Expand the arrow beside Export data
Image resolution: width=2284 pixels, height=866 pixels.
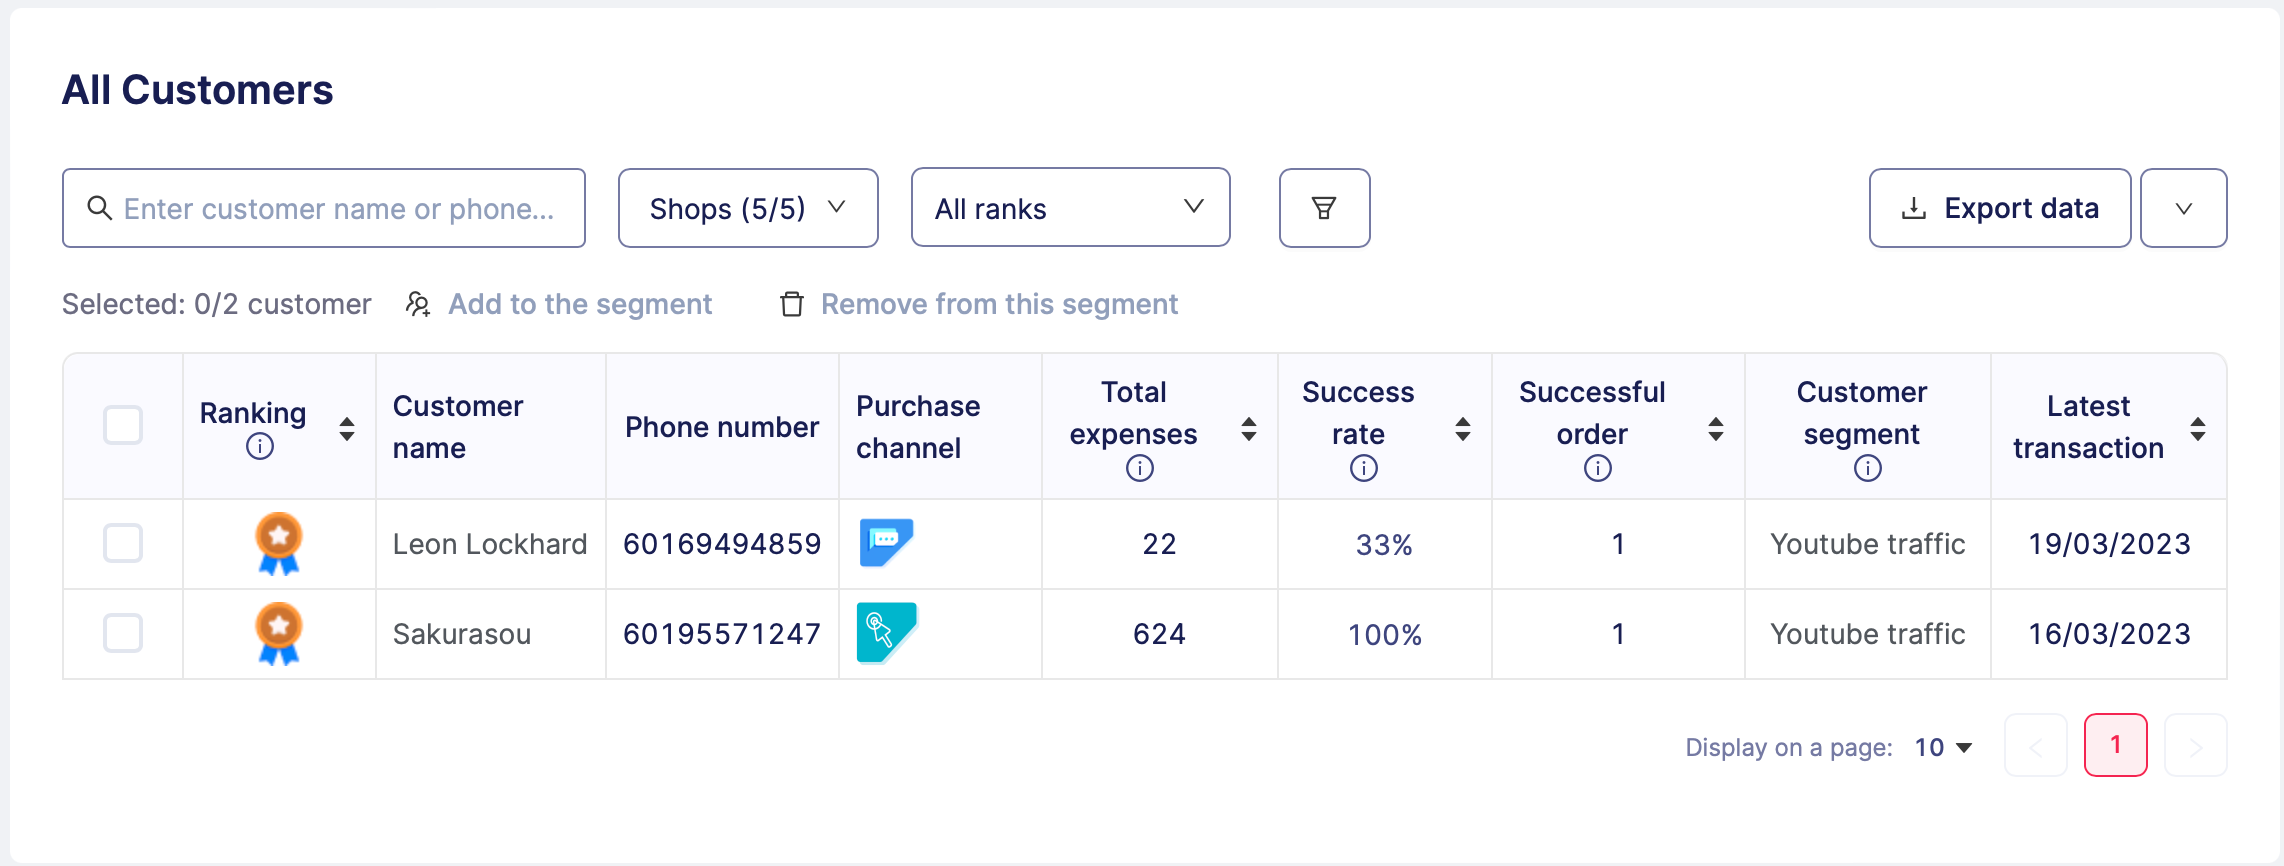[x=2183, y=208]
